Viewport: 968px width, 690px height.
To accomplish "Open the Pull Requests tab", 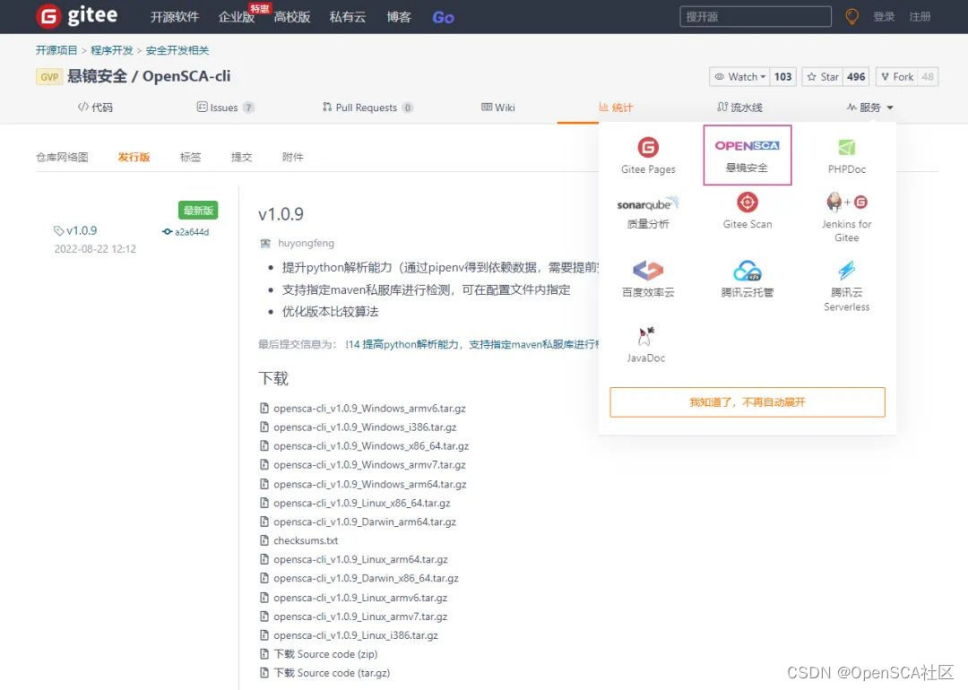I will tap(367, 107).
